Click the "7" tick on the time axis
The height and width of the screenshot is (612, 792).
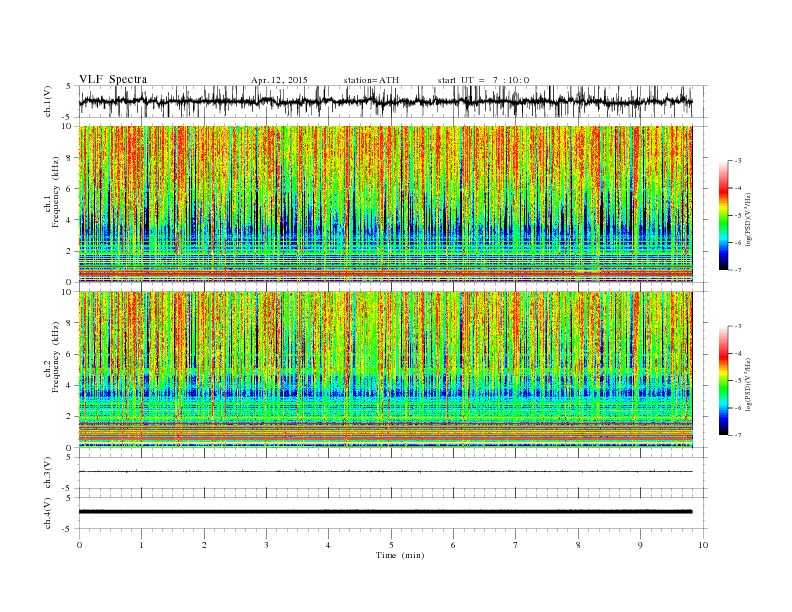coord(516,545)
